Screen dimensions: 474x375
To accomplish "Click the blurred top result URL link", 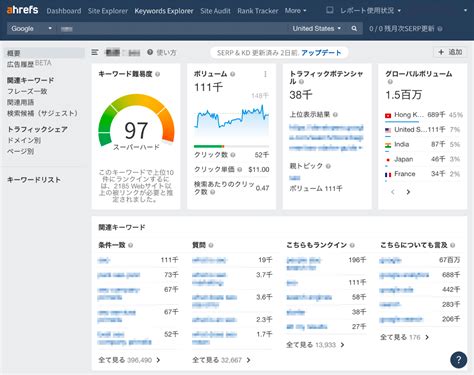I will click(x=326, y=137).
